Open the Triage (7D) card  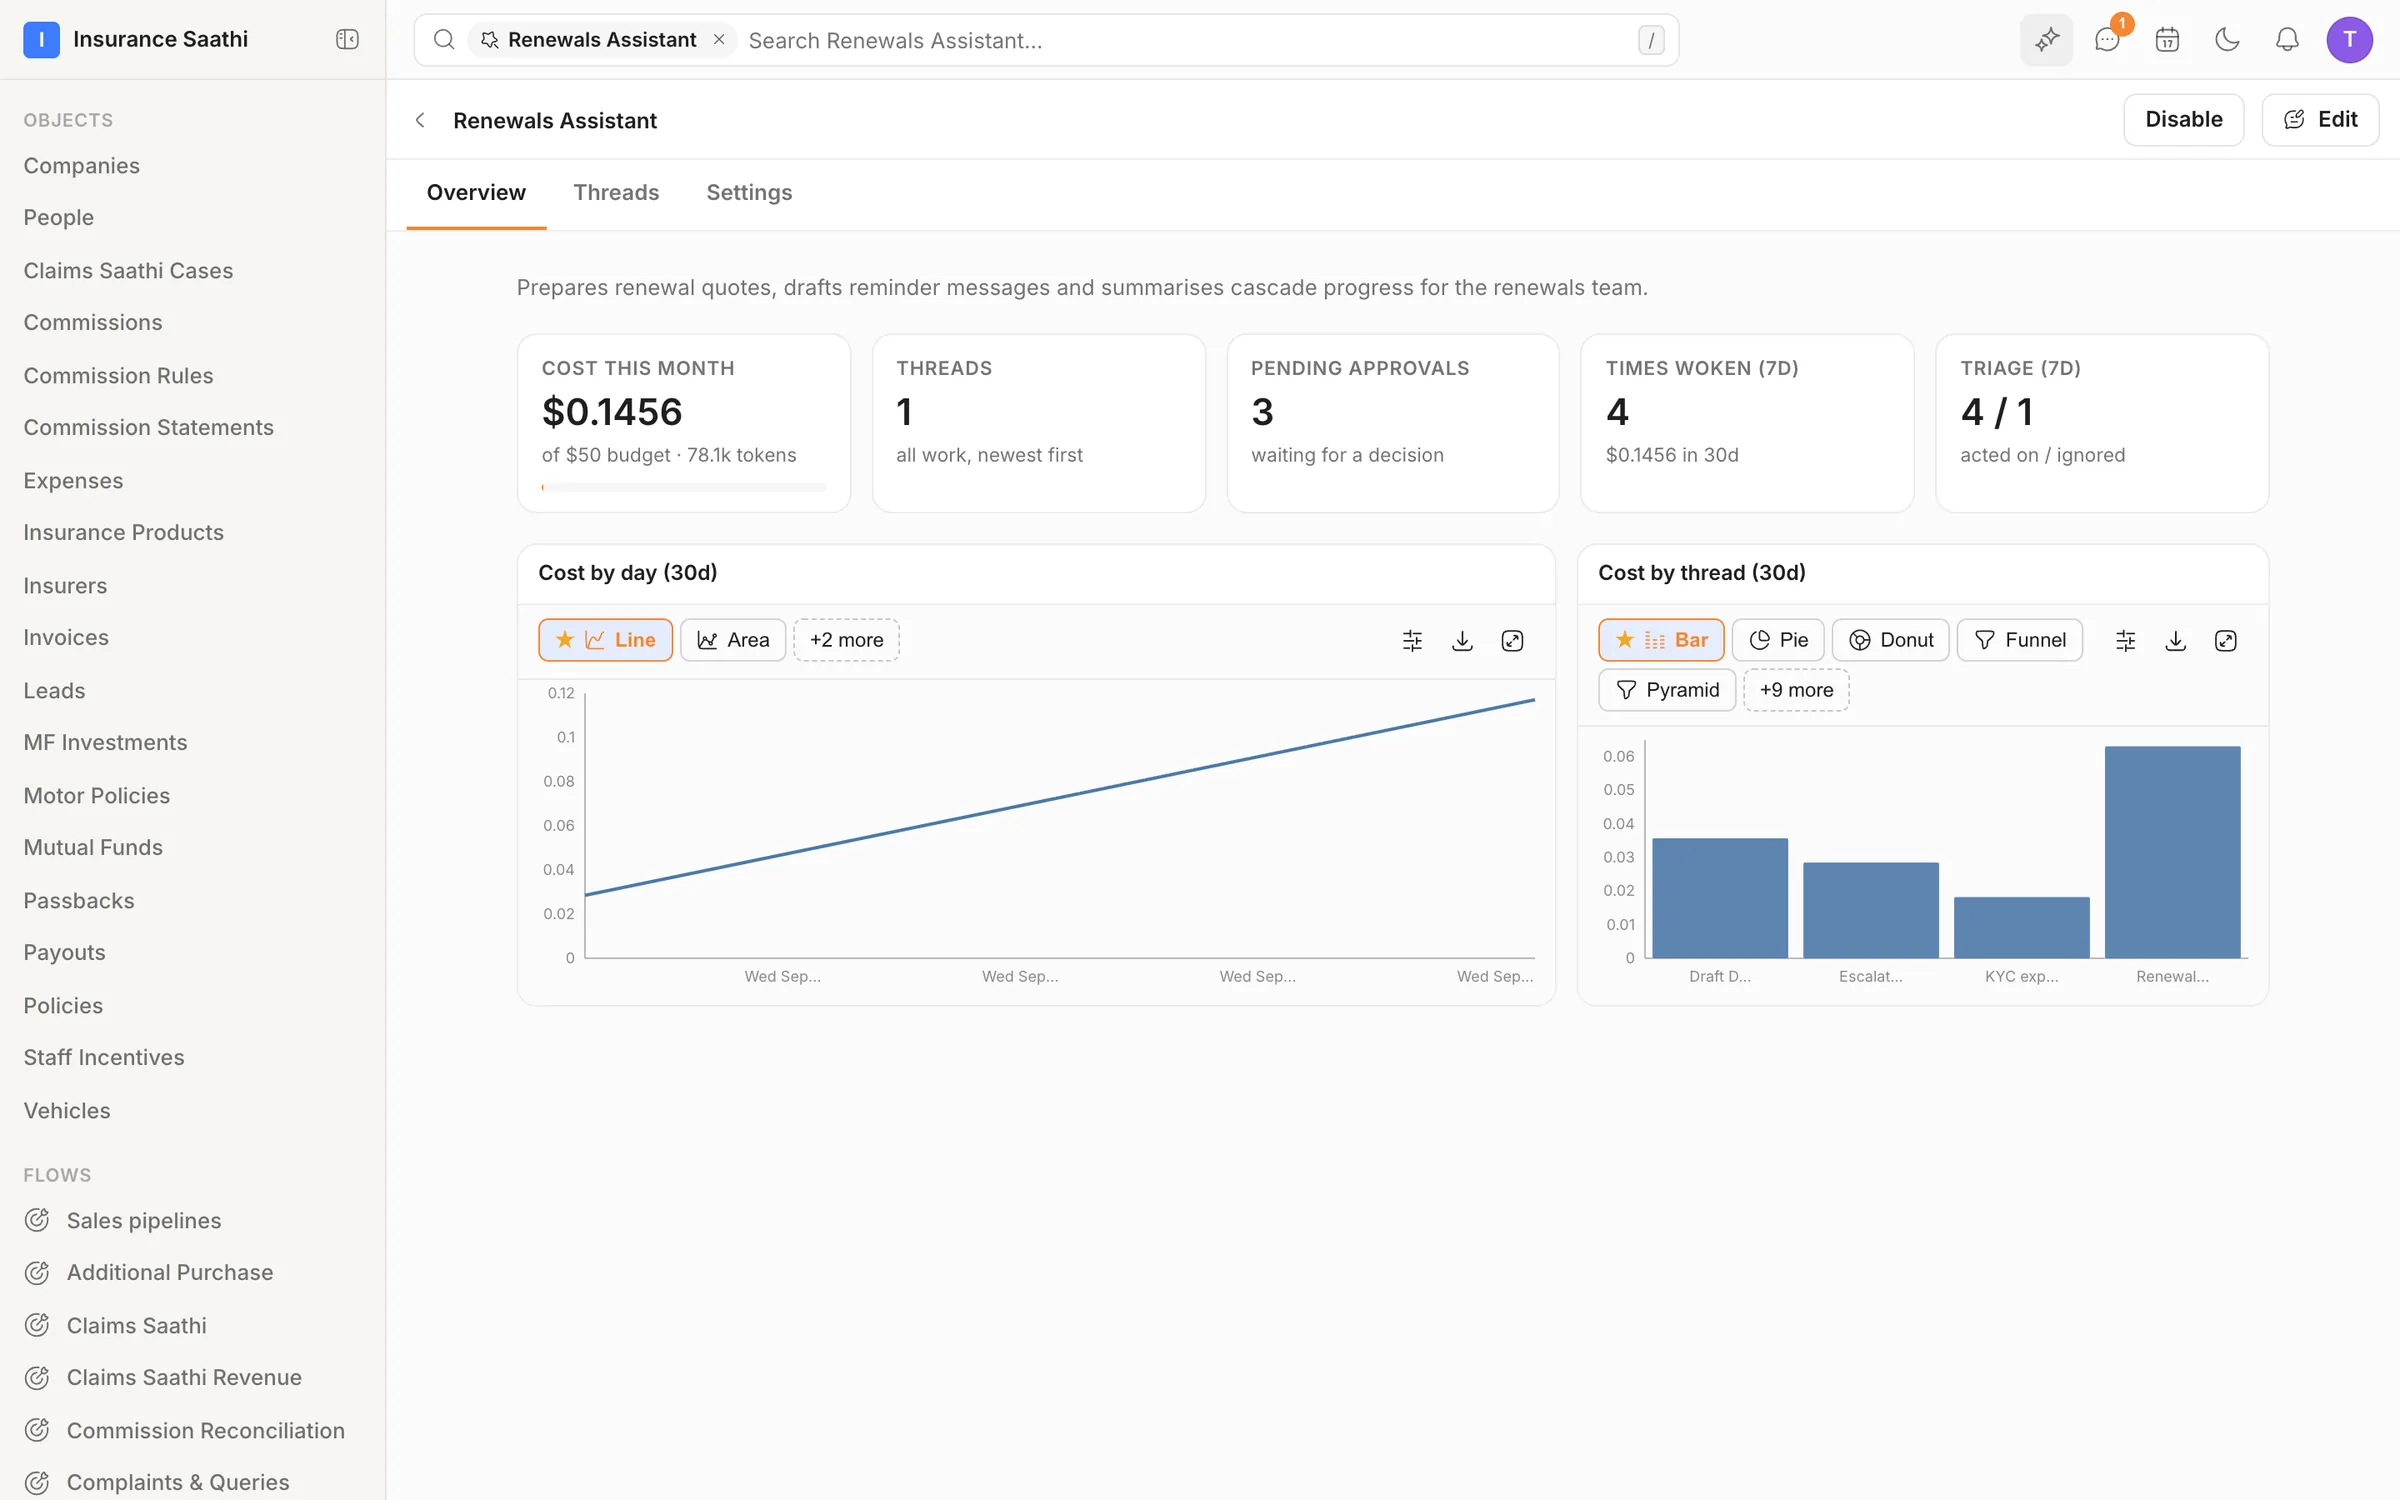pyautogui.click(x=2101, y=423)
